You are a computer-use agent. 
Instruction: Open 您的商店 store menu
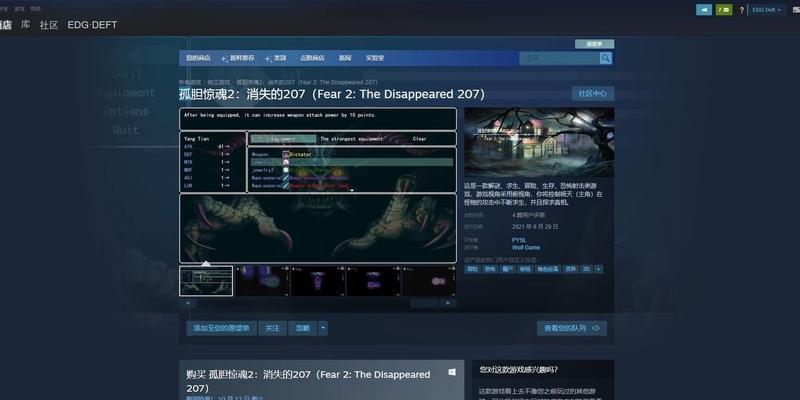(x=198, y=58)
